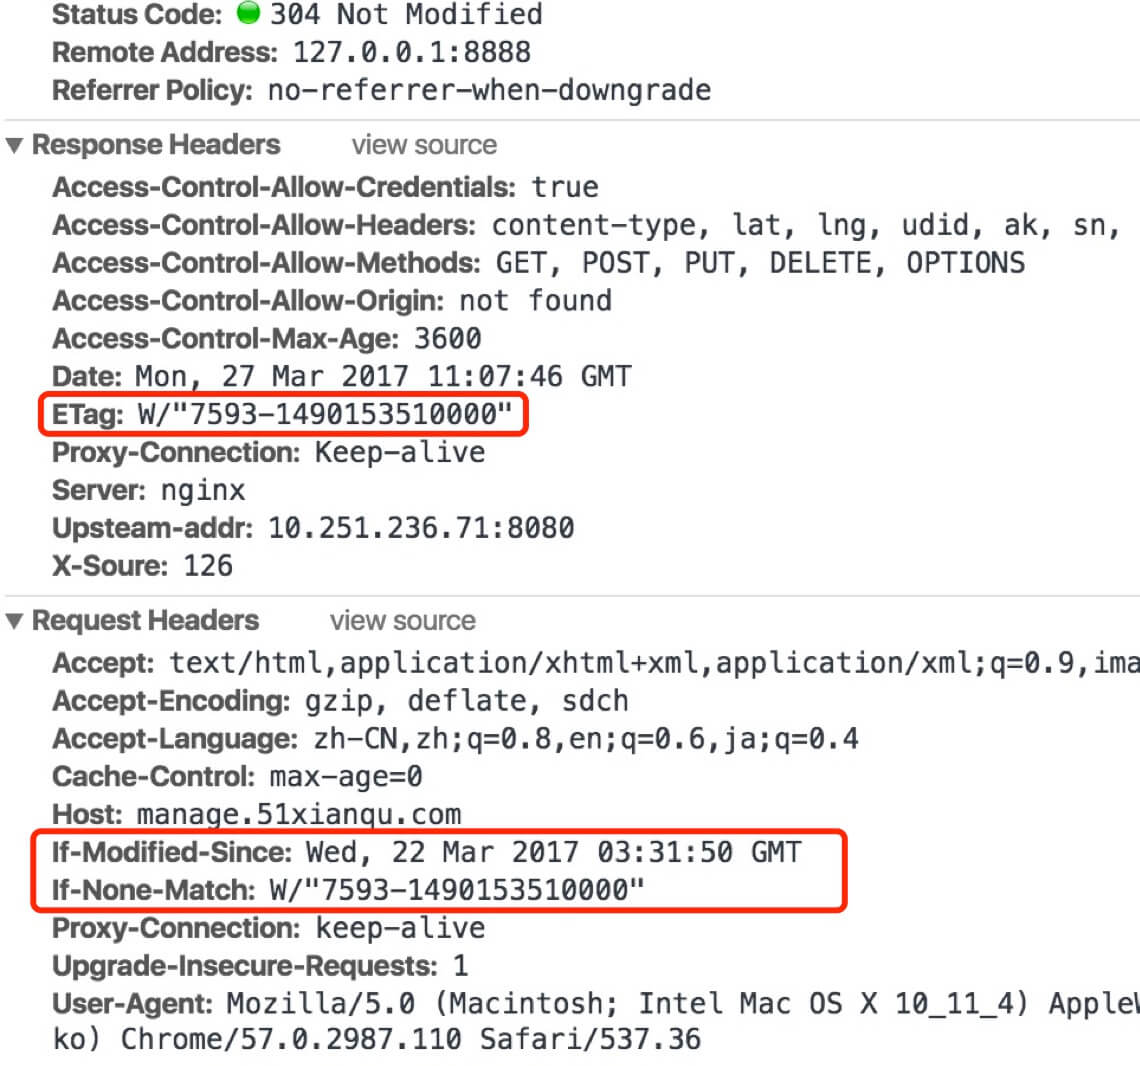Click the Referrer Policy value
The width and height of the screenshot is (1140, 1066).
pos(489,90)
